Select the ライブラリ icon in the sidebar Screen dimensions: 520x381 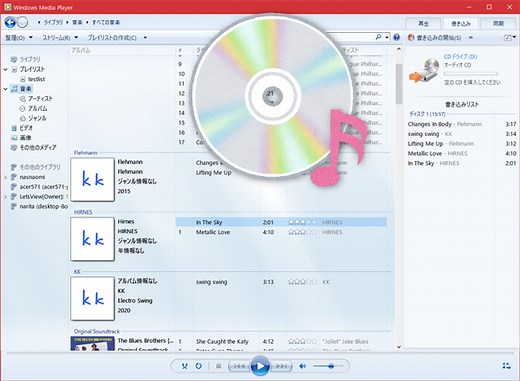pyautogui.click(x=14, y=59)
